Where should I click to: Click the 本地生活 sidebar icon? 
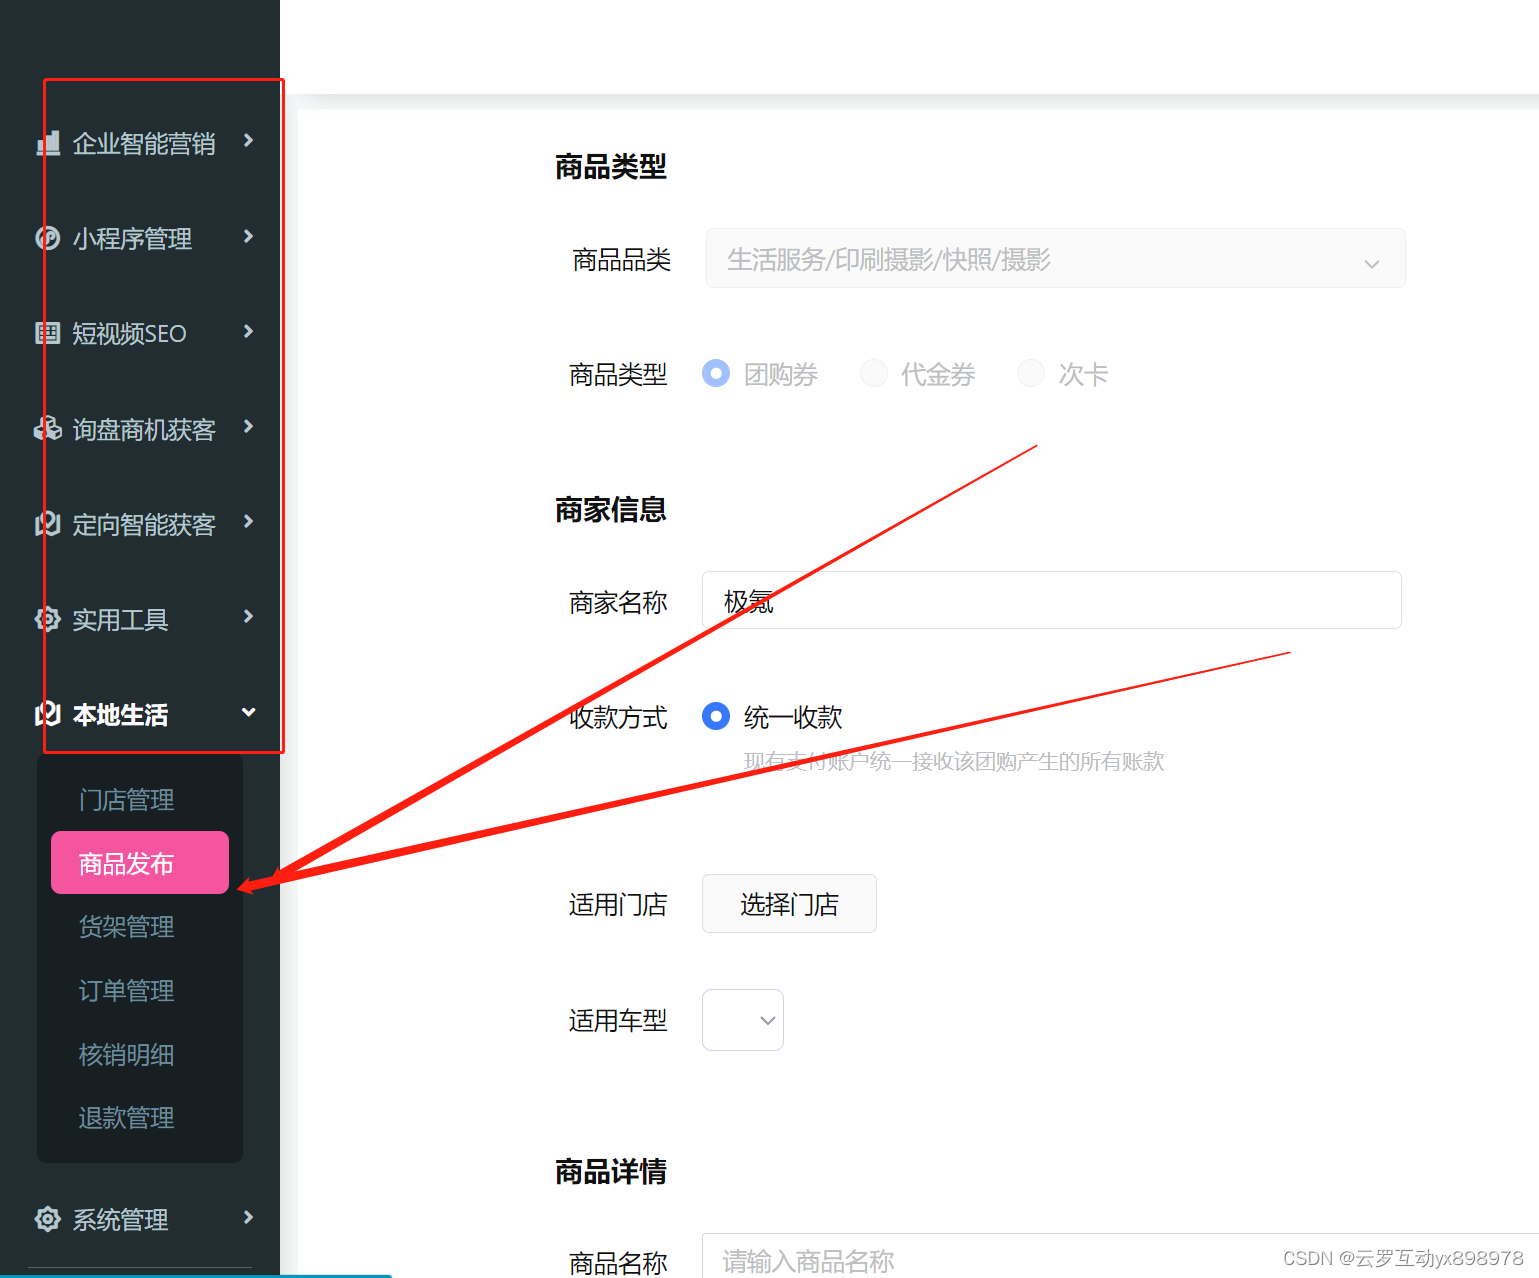(48, 714)
